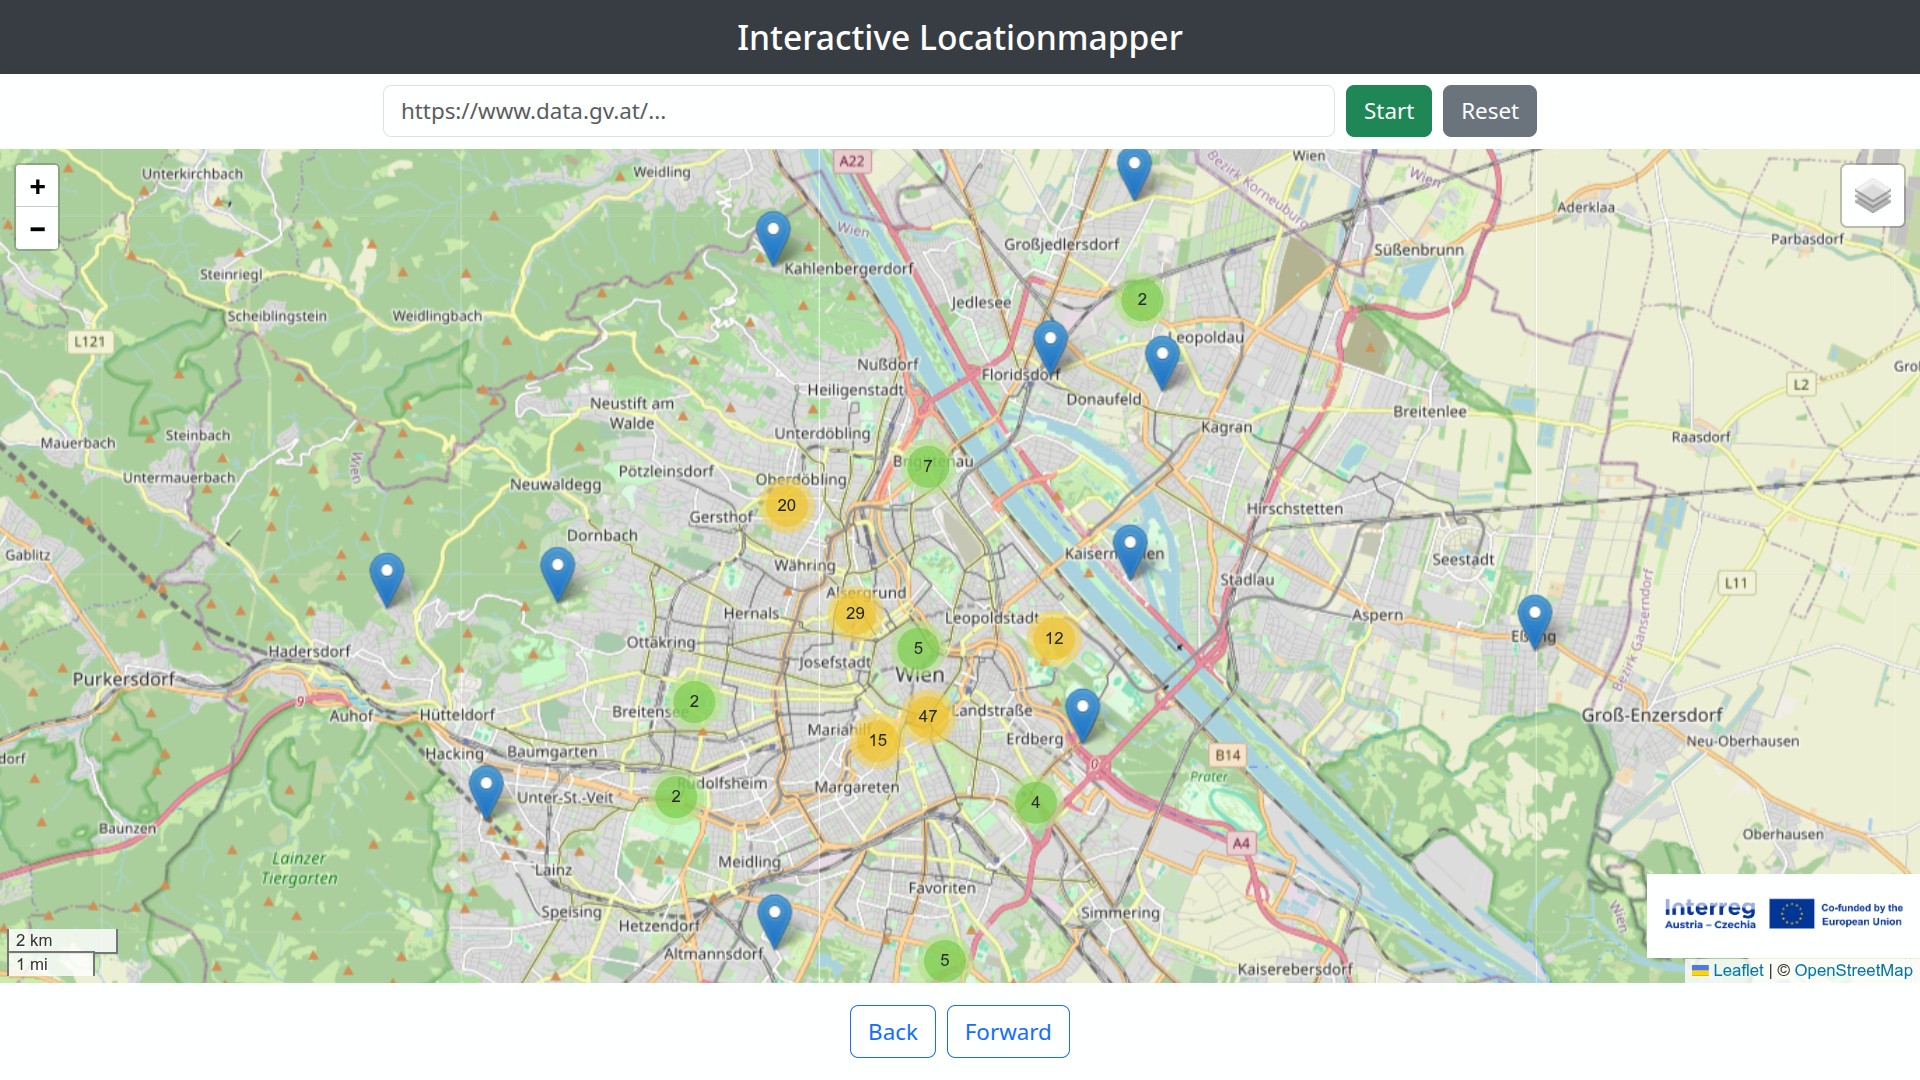
Task: Zoom in the map with plus button
Action: pos(37,186)
